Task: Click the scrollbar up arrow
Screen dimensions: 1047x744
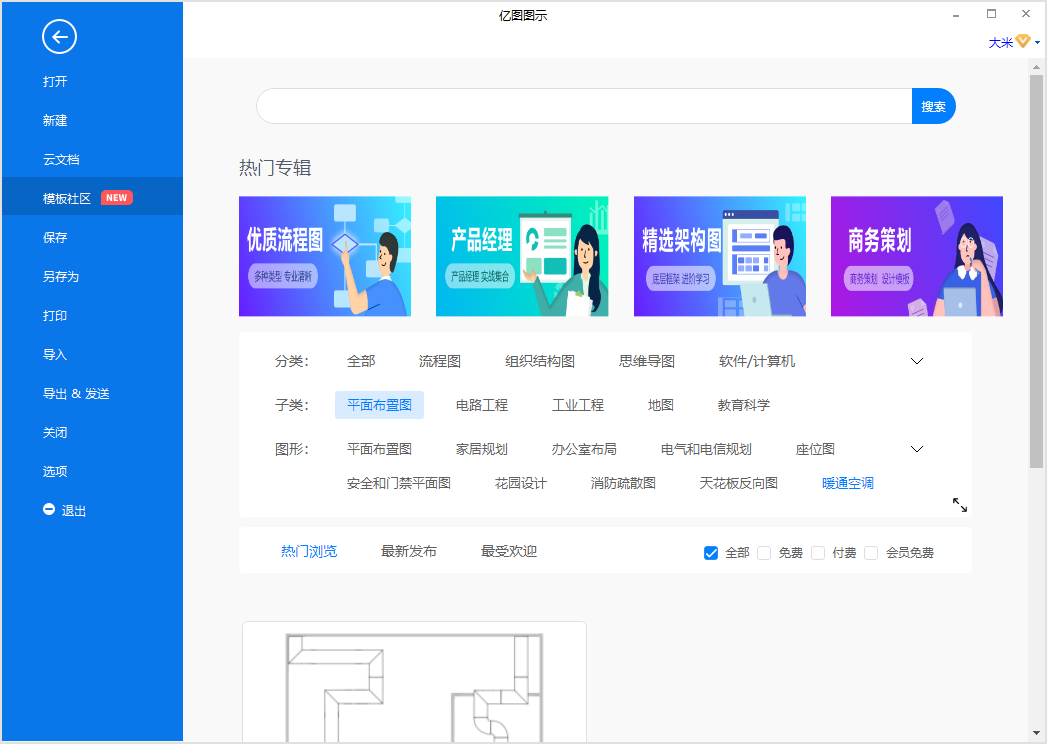Action: coord(1036,67)
